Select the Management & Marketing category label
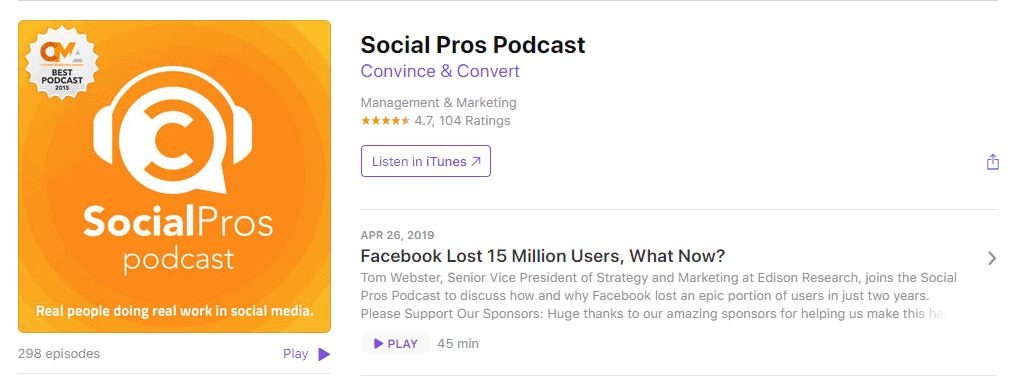Image resolution: width=1031 pixels, height=377 pixels. pos(439,103)
